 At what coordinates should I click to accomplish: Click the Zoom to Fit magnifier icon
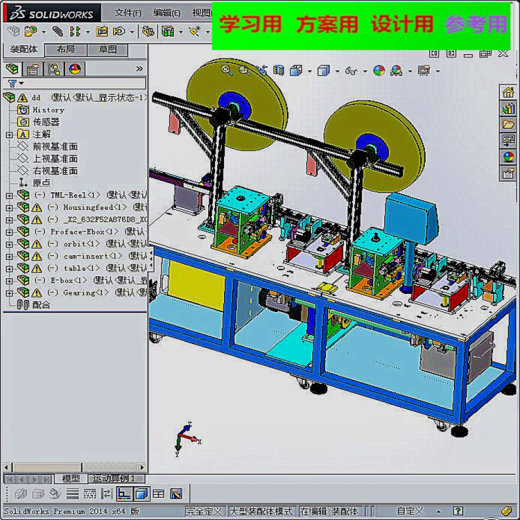[227, 70]
